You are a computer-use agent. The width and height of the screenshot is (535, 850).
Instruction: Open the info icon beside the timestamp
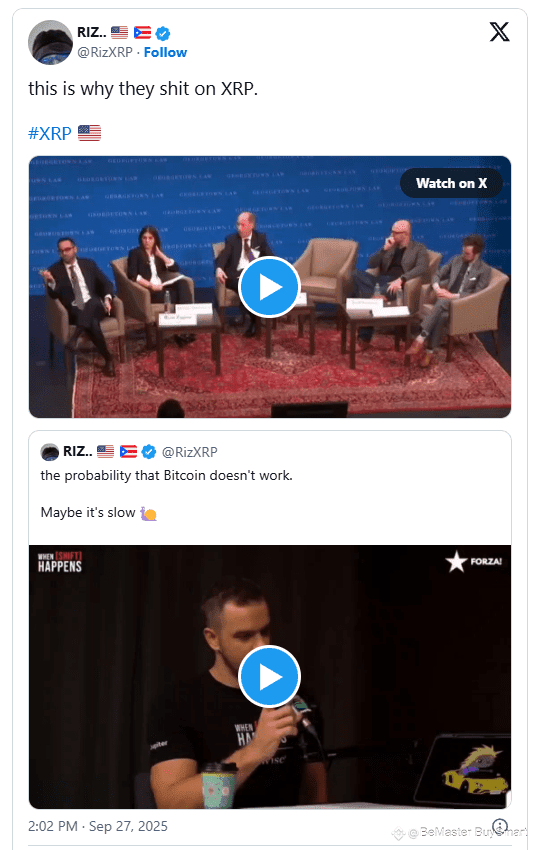499,826
